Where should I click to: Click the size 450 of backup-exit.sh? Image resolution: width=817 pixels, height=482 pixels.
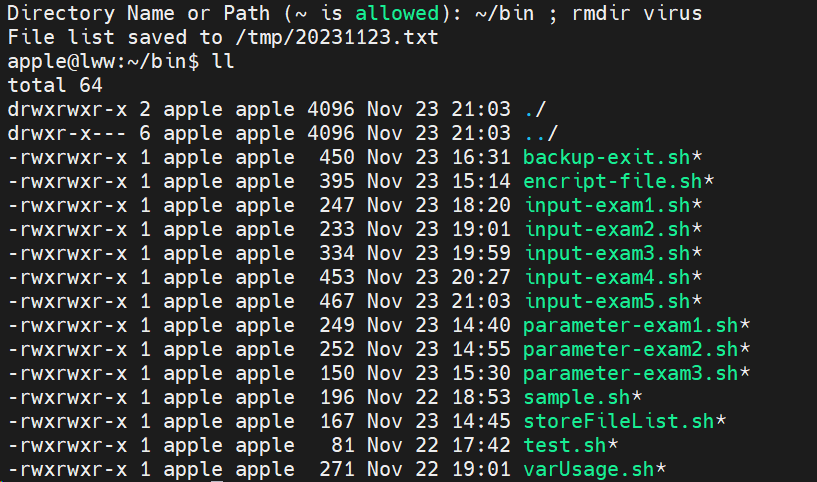337,157
